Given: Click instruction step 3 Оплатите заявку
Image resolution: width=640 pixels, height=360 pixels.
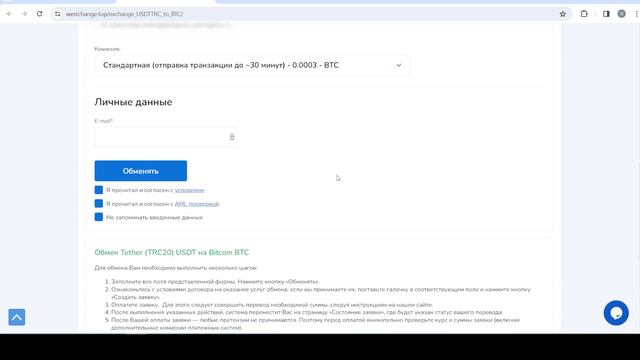Looking at the screenshot, I should tap(272, 305).
